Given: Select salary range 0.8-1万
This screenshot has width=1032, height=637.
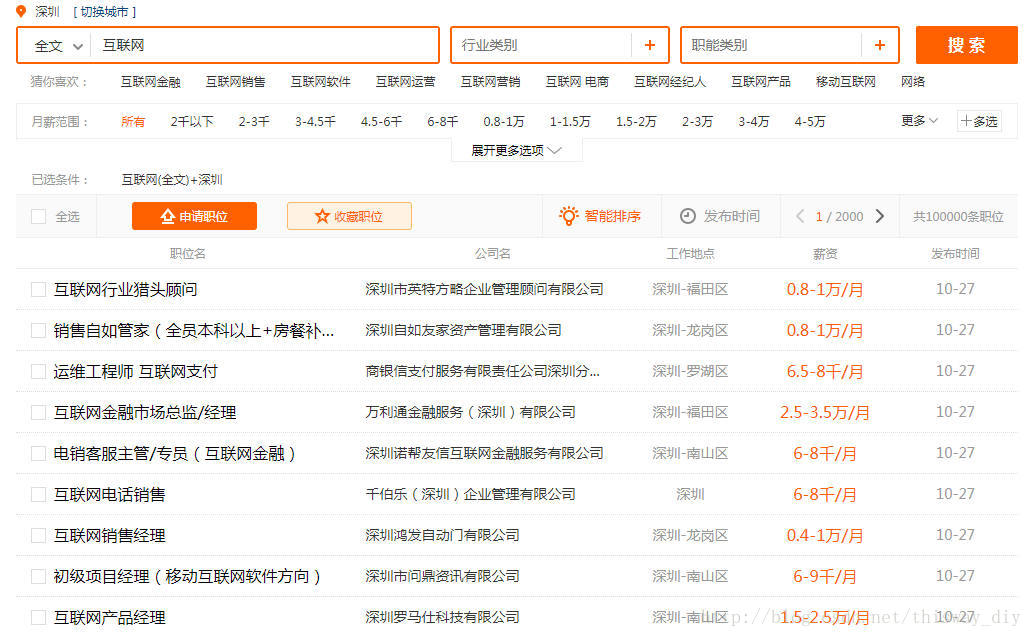Looking at the screenshot, I should click(x=503, y=122).
